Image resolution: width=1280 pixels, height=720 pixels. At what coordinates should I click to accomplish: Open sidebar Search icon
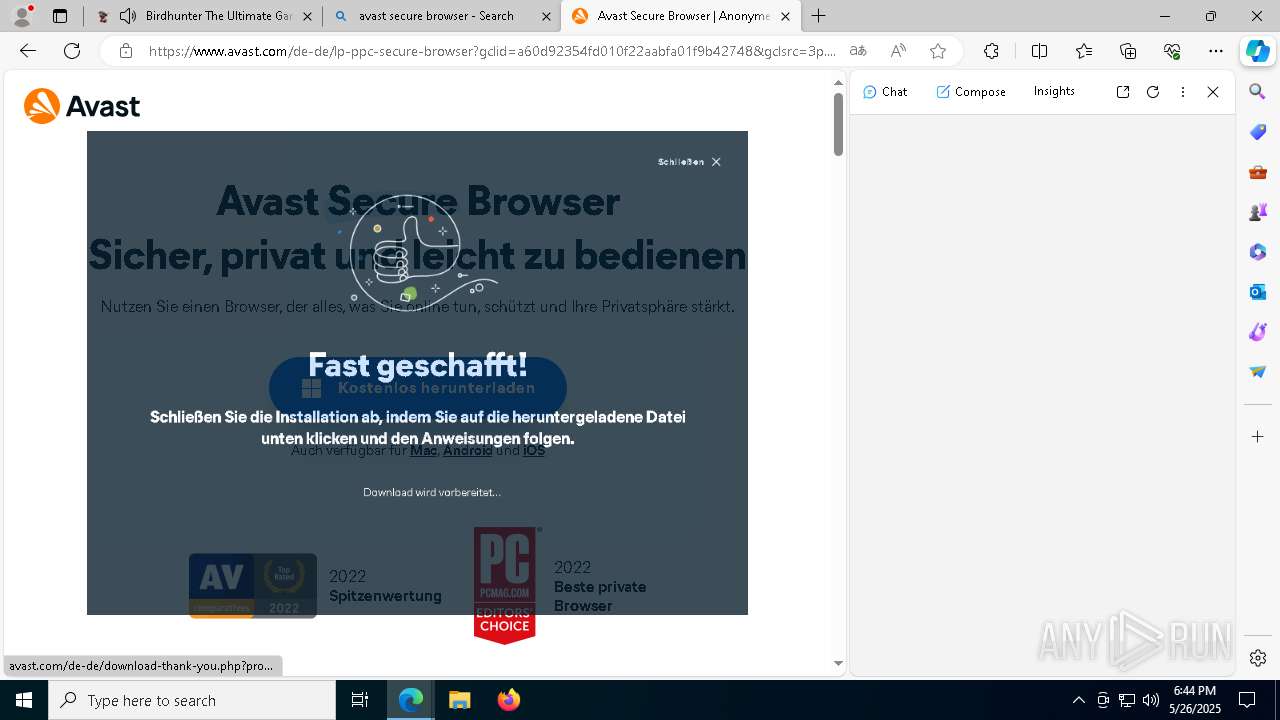[x=1258, y=92]
